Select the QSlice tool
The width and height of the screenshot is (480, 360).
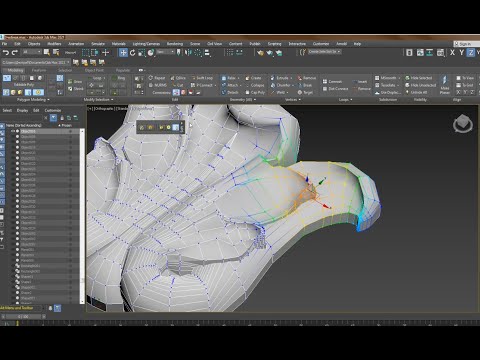point(178,78)
